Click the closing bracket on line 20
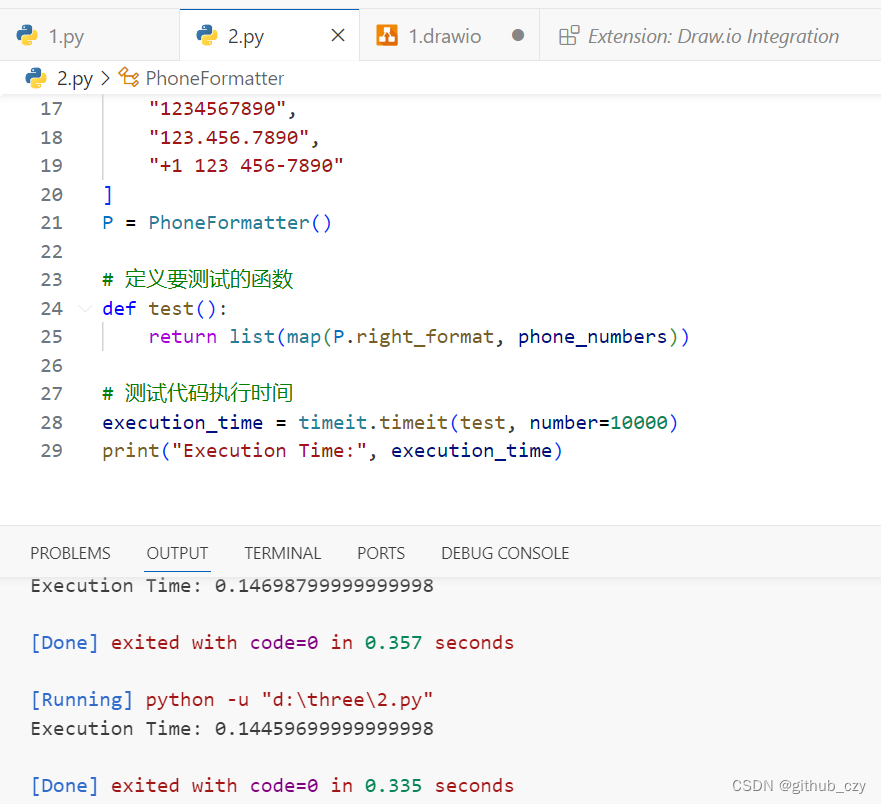This screenshot has width=881, height=804. pyautogui.click(x=108, y=195)
